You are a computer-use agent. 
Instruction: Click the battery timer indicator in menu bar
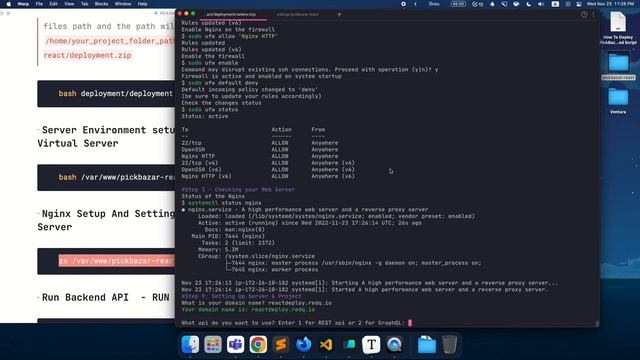[458, 4]
